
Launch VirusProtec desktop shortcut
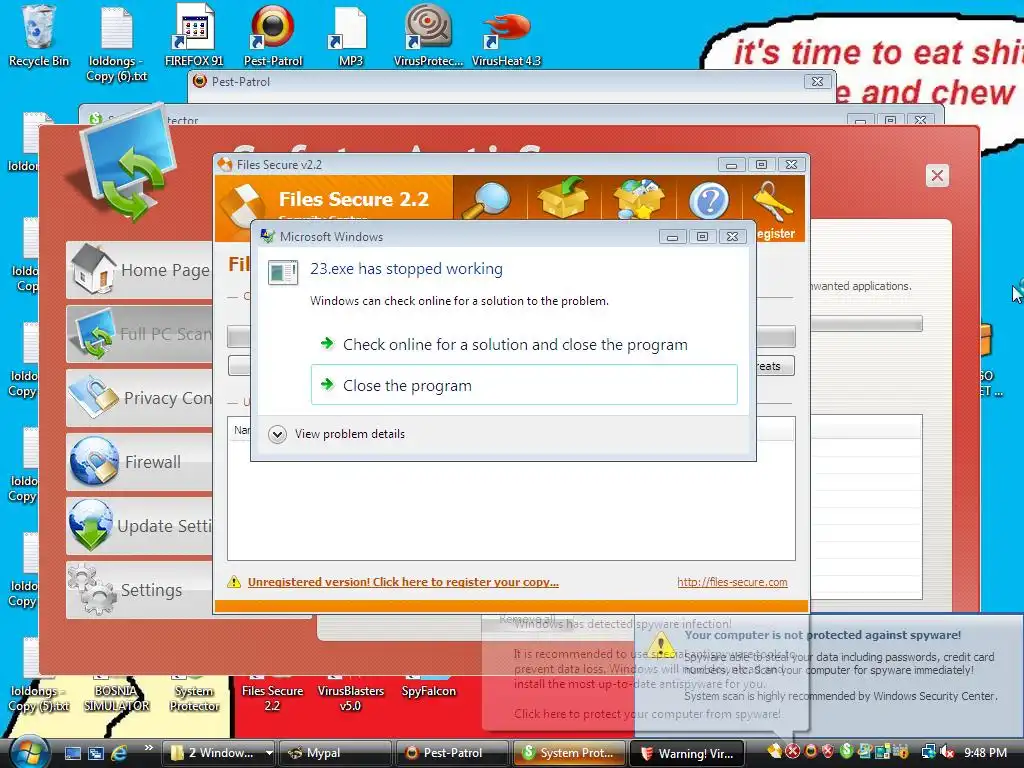(x=428, y=36)
